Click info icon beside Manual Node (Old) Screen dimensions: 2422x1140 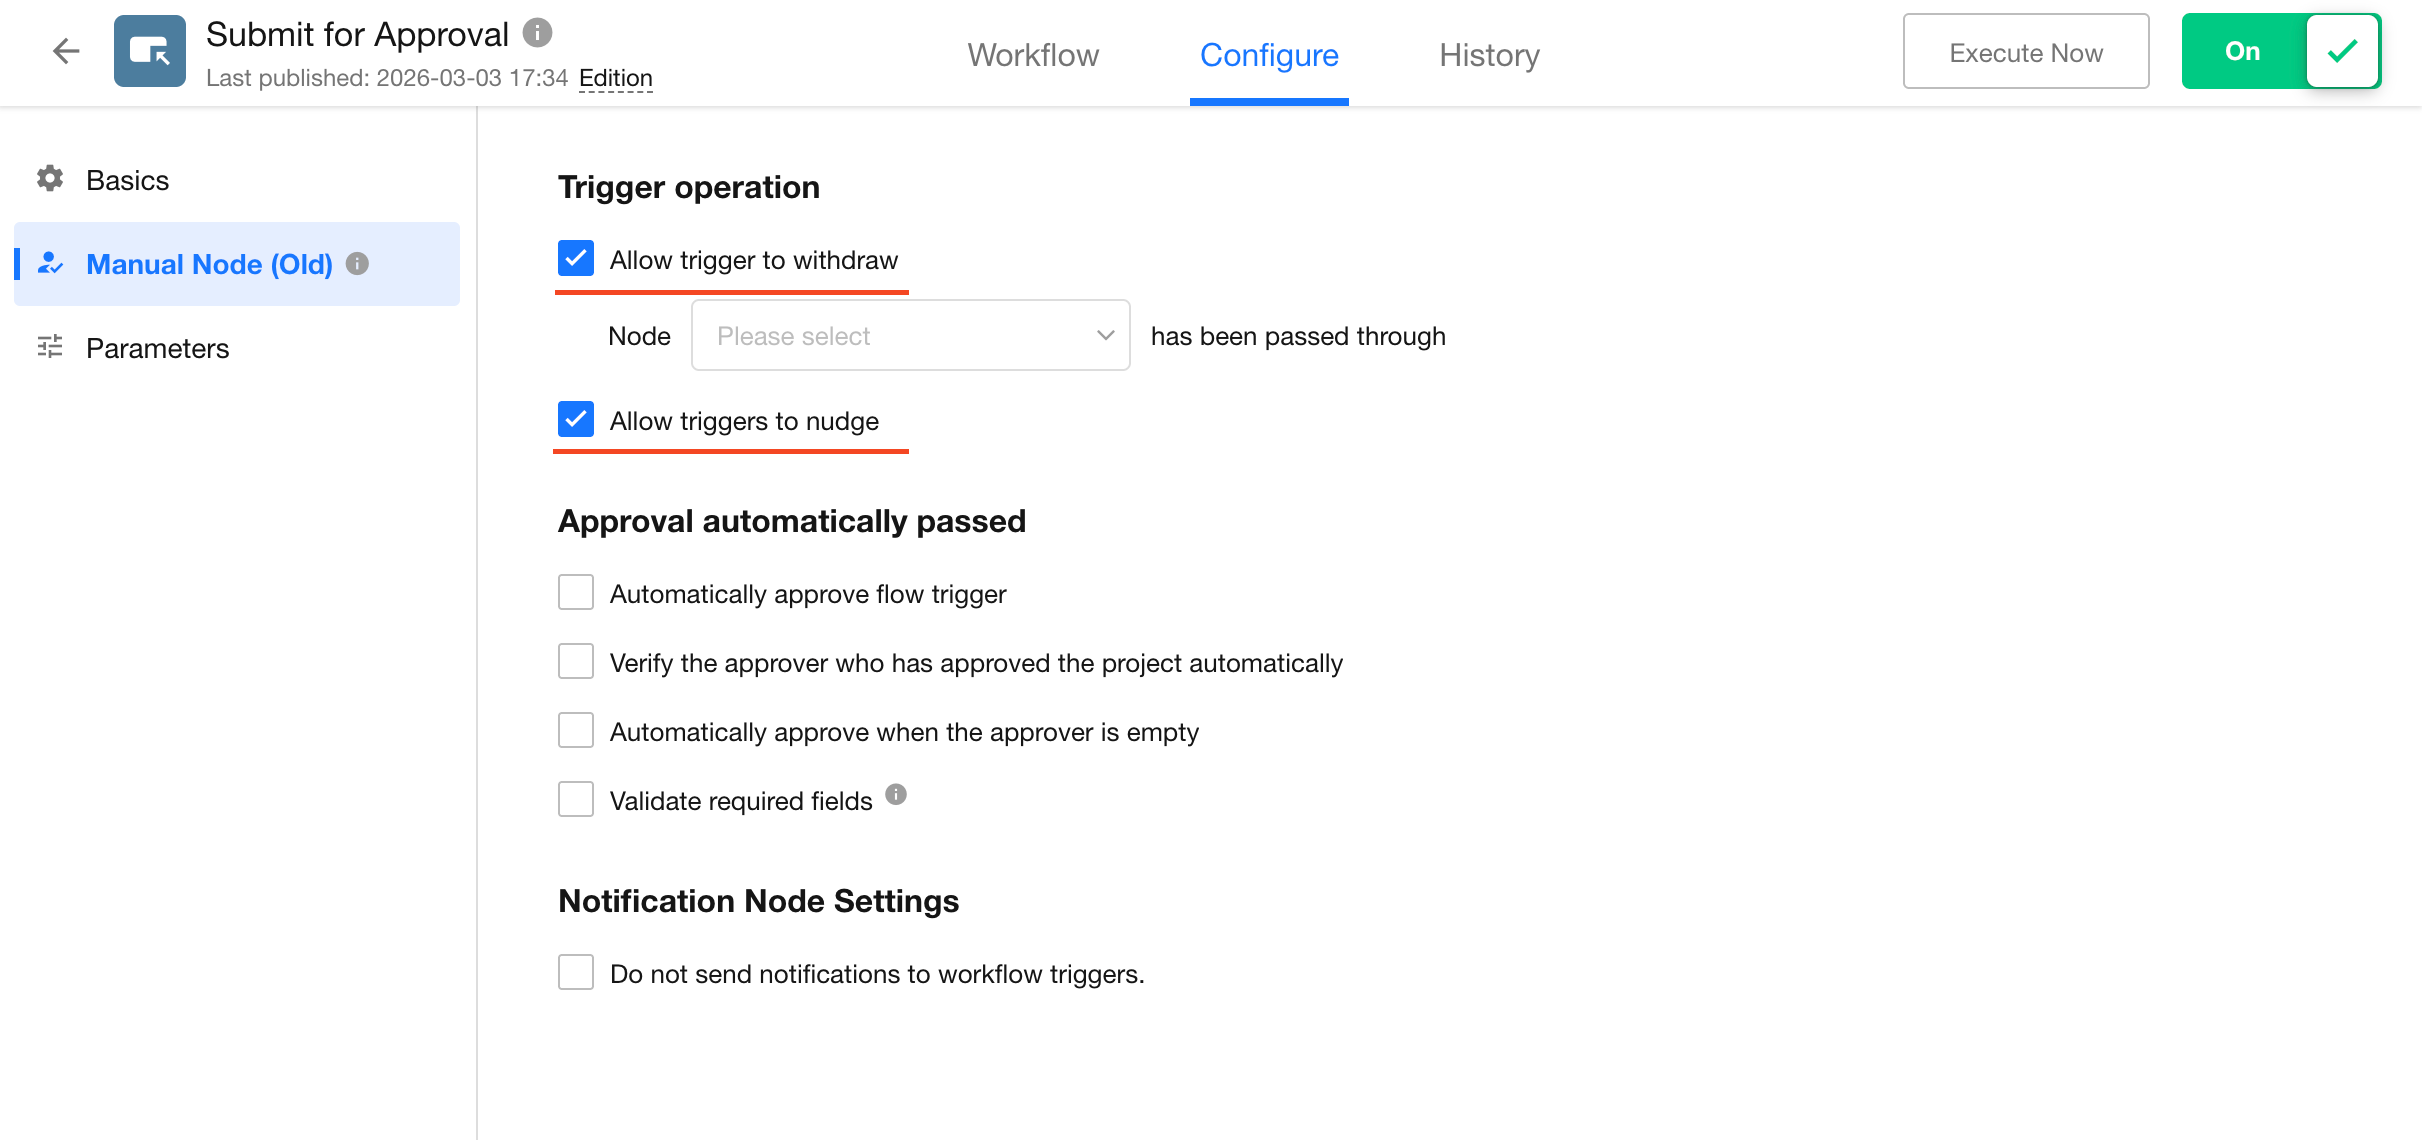[x=357, y=263]
